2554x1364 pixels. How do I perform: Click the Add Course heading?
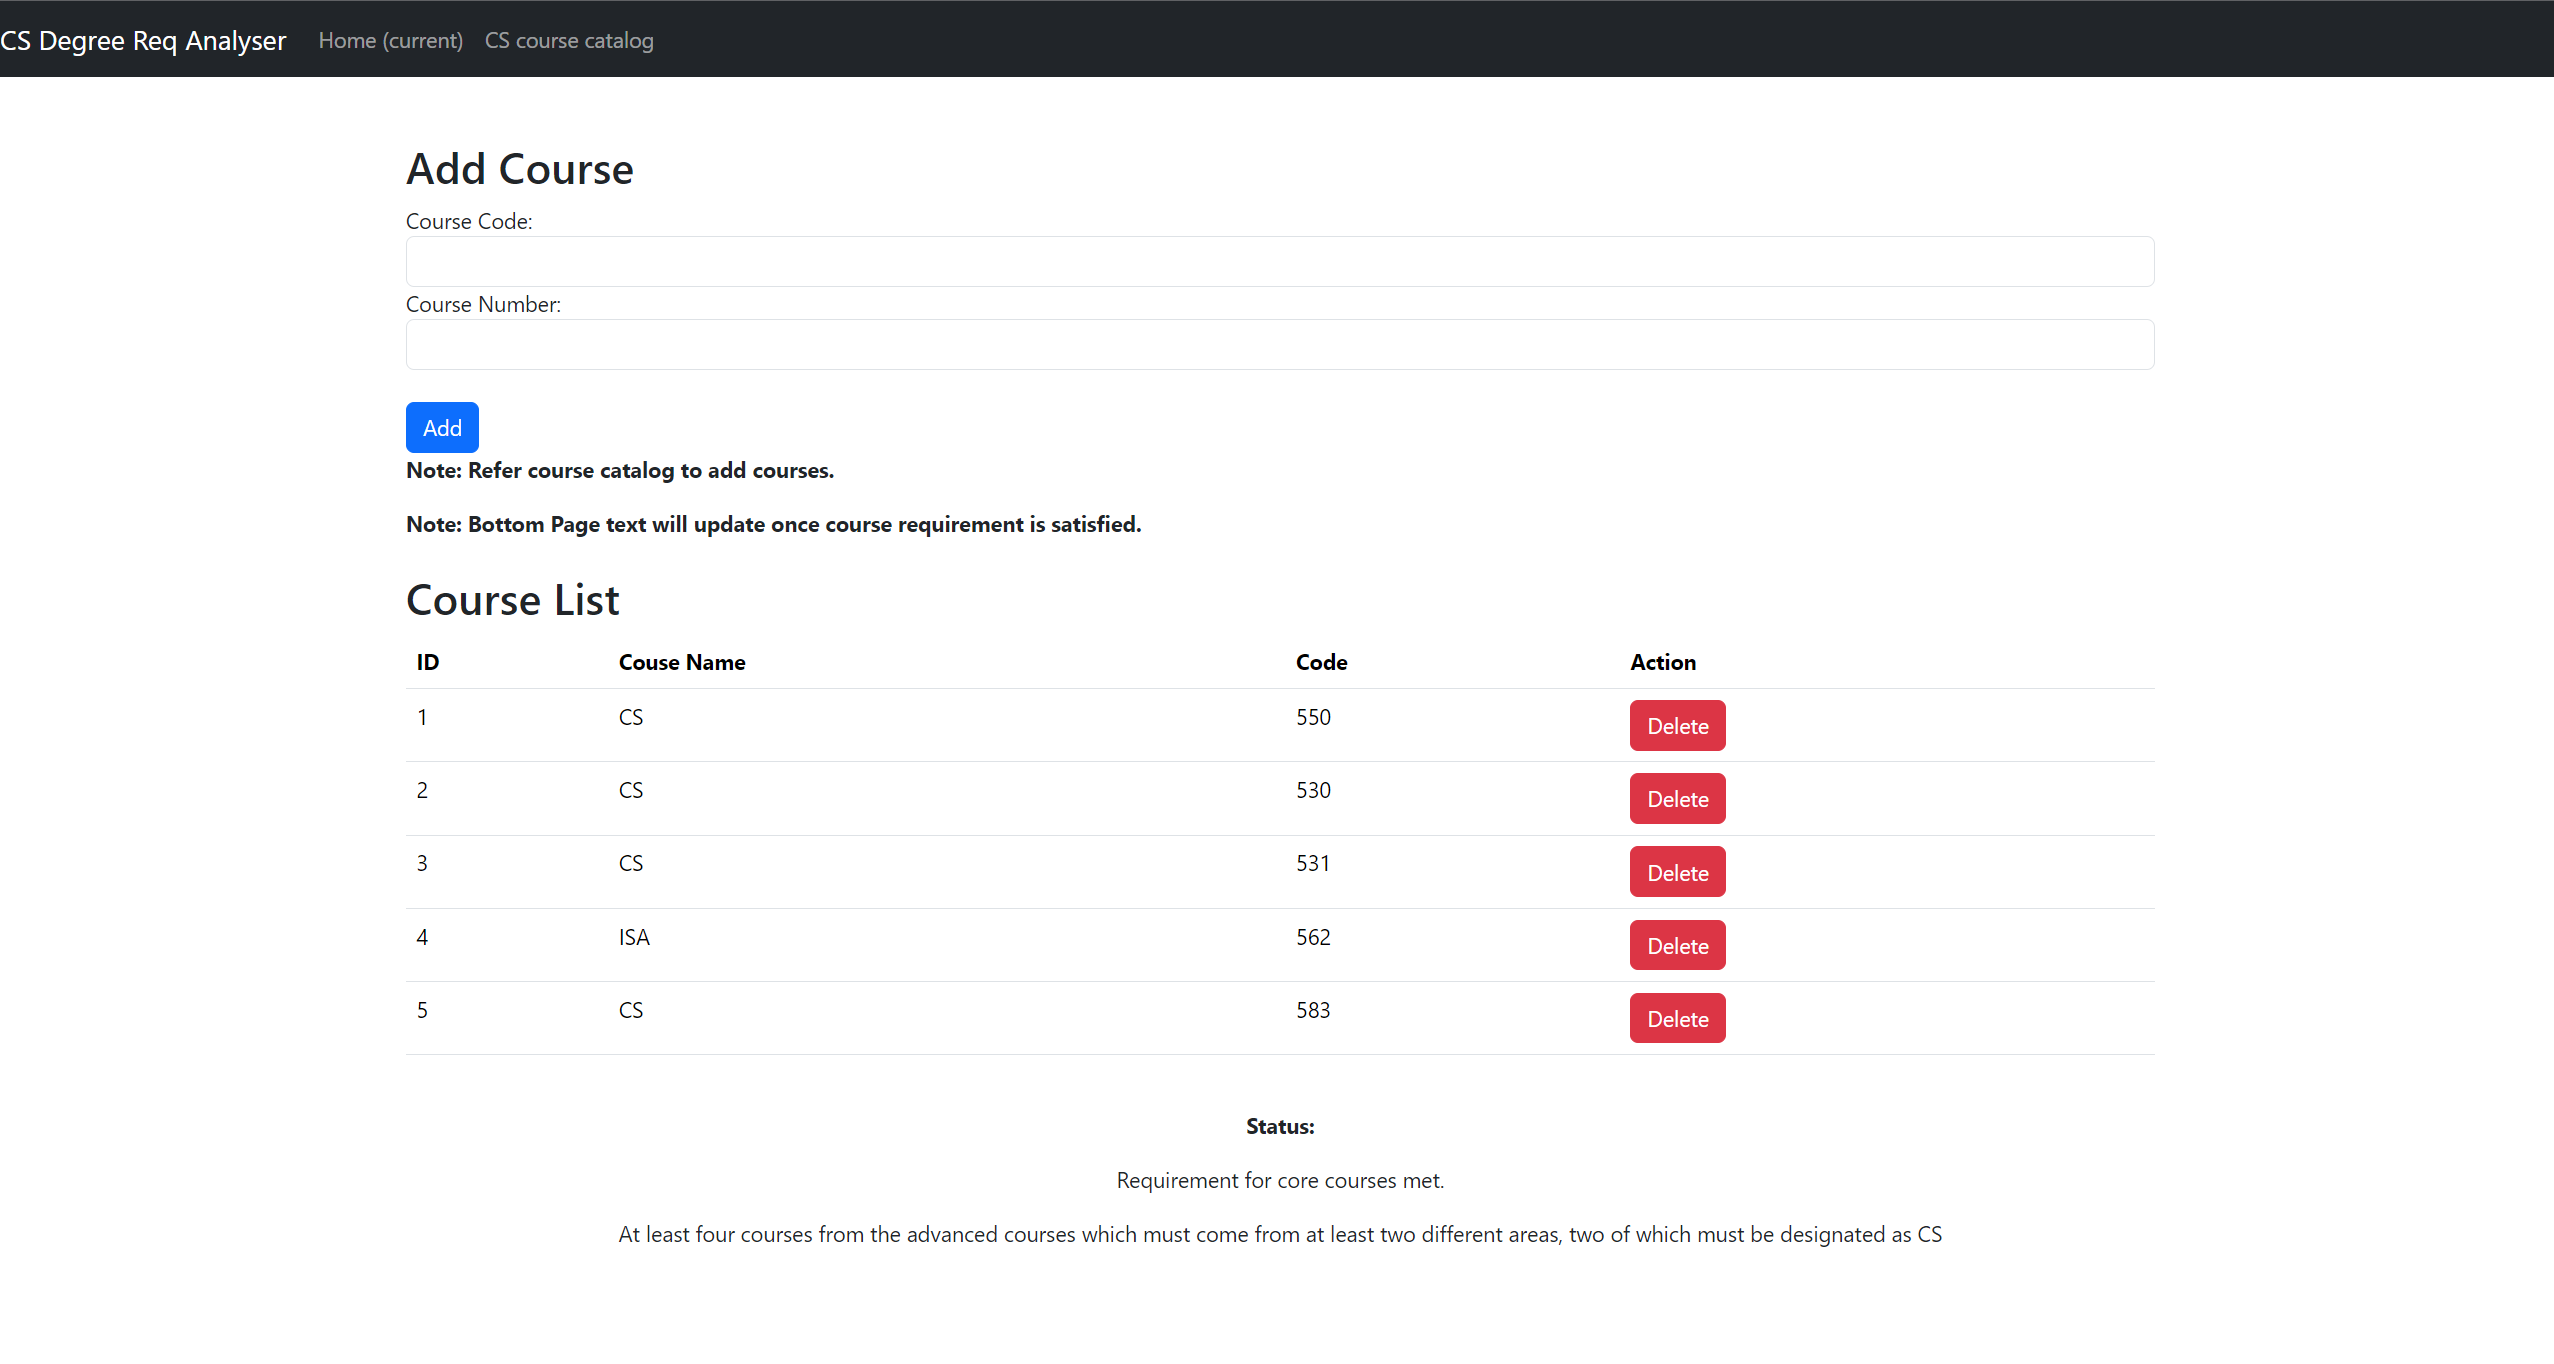pyautogui.click(x=519, y=169)
